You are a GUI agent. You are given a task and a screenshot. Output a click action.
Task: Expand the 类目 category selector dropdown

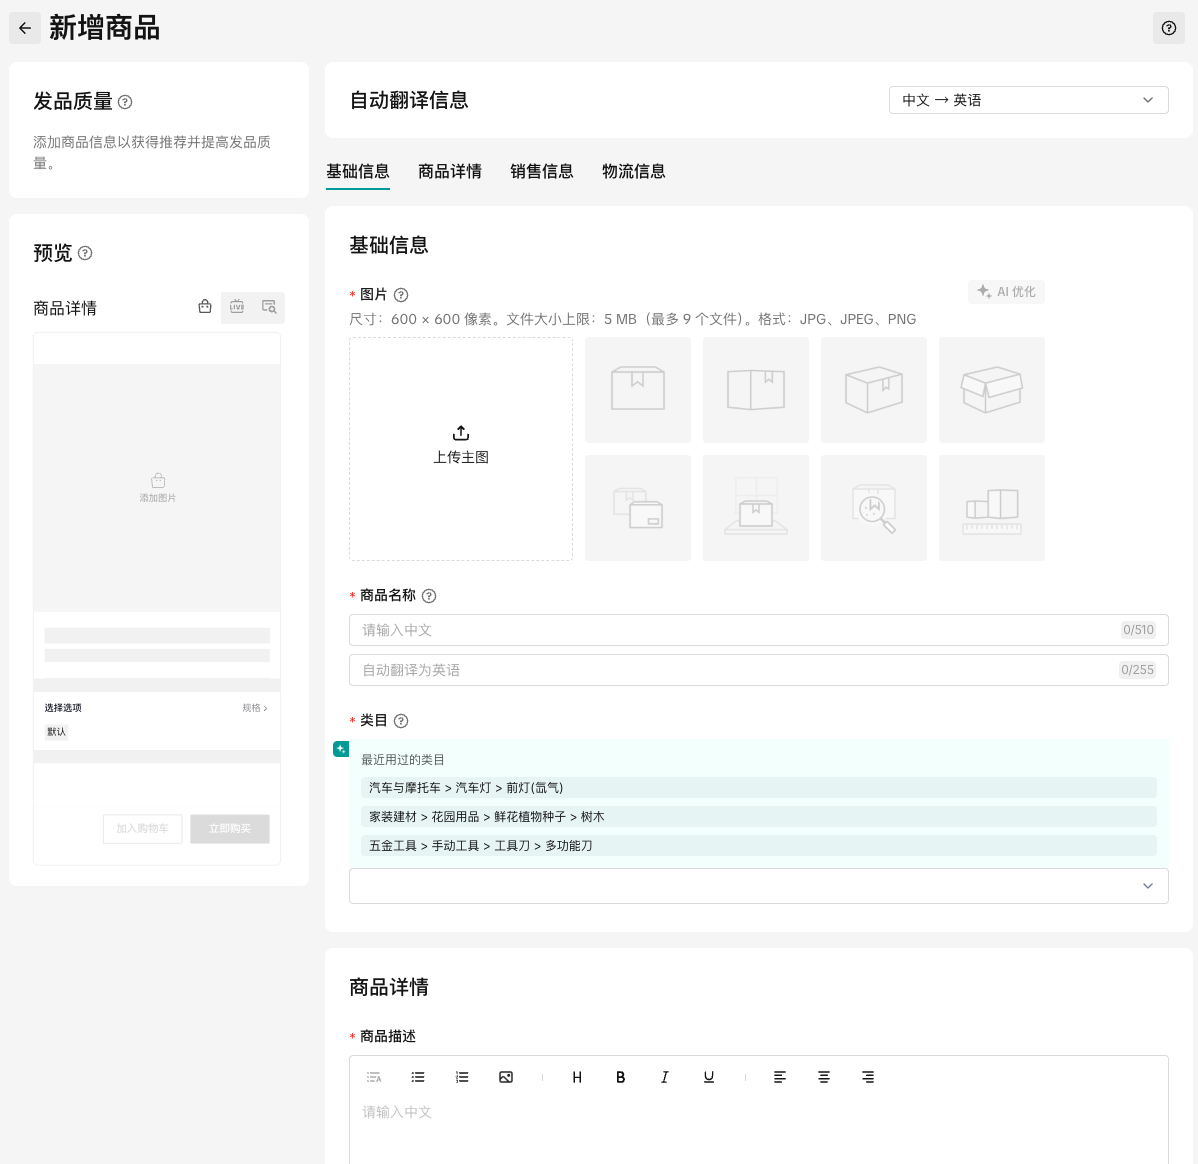point(758,886)
